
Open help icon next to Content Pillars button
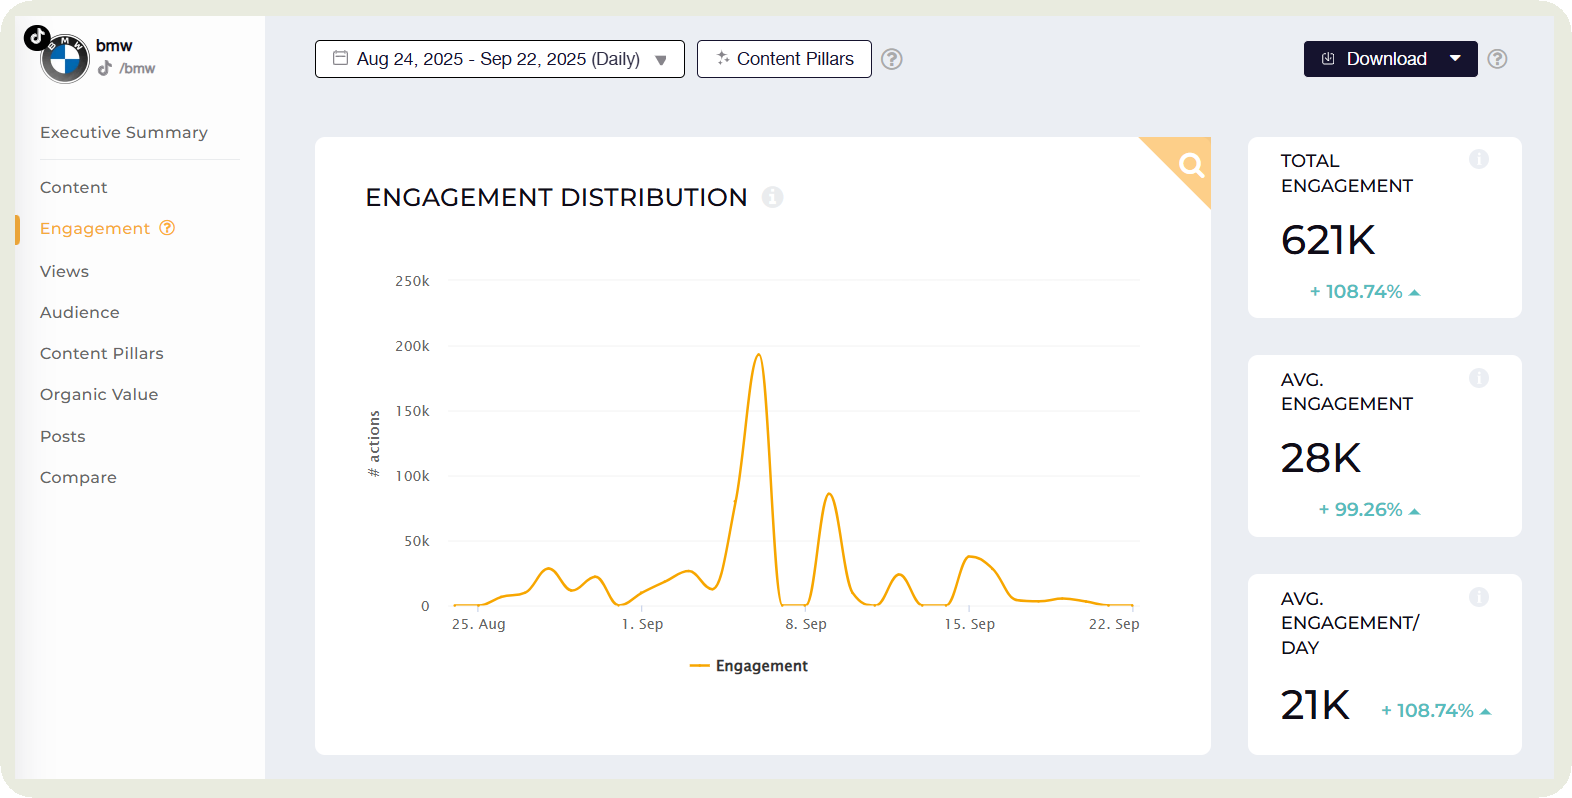[892, 59]
